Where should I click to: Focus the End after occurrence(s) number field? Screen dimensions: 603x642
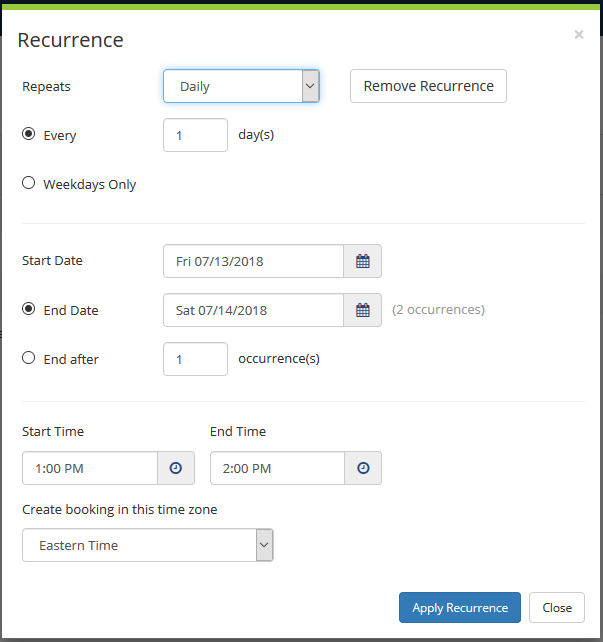tap(195, 359)
